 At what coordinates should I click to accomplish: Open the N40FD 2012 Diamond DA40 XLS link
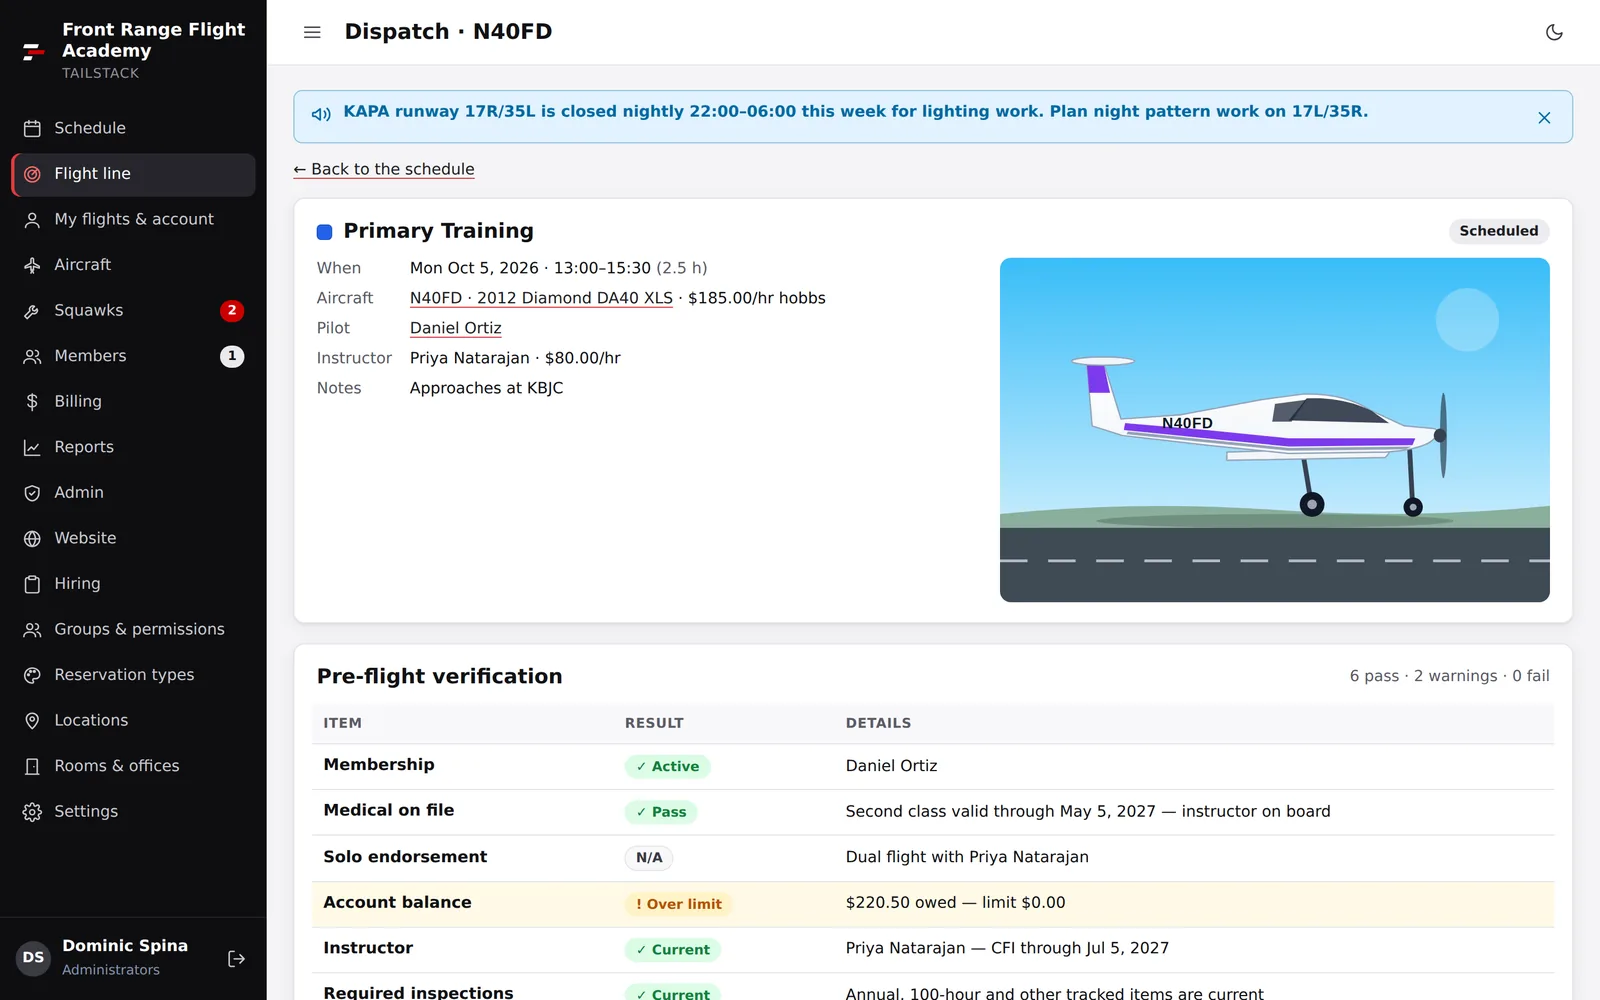[541, 298]
